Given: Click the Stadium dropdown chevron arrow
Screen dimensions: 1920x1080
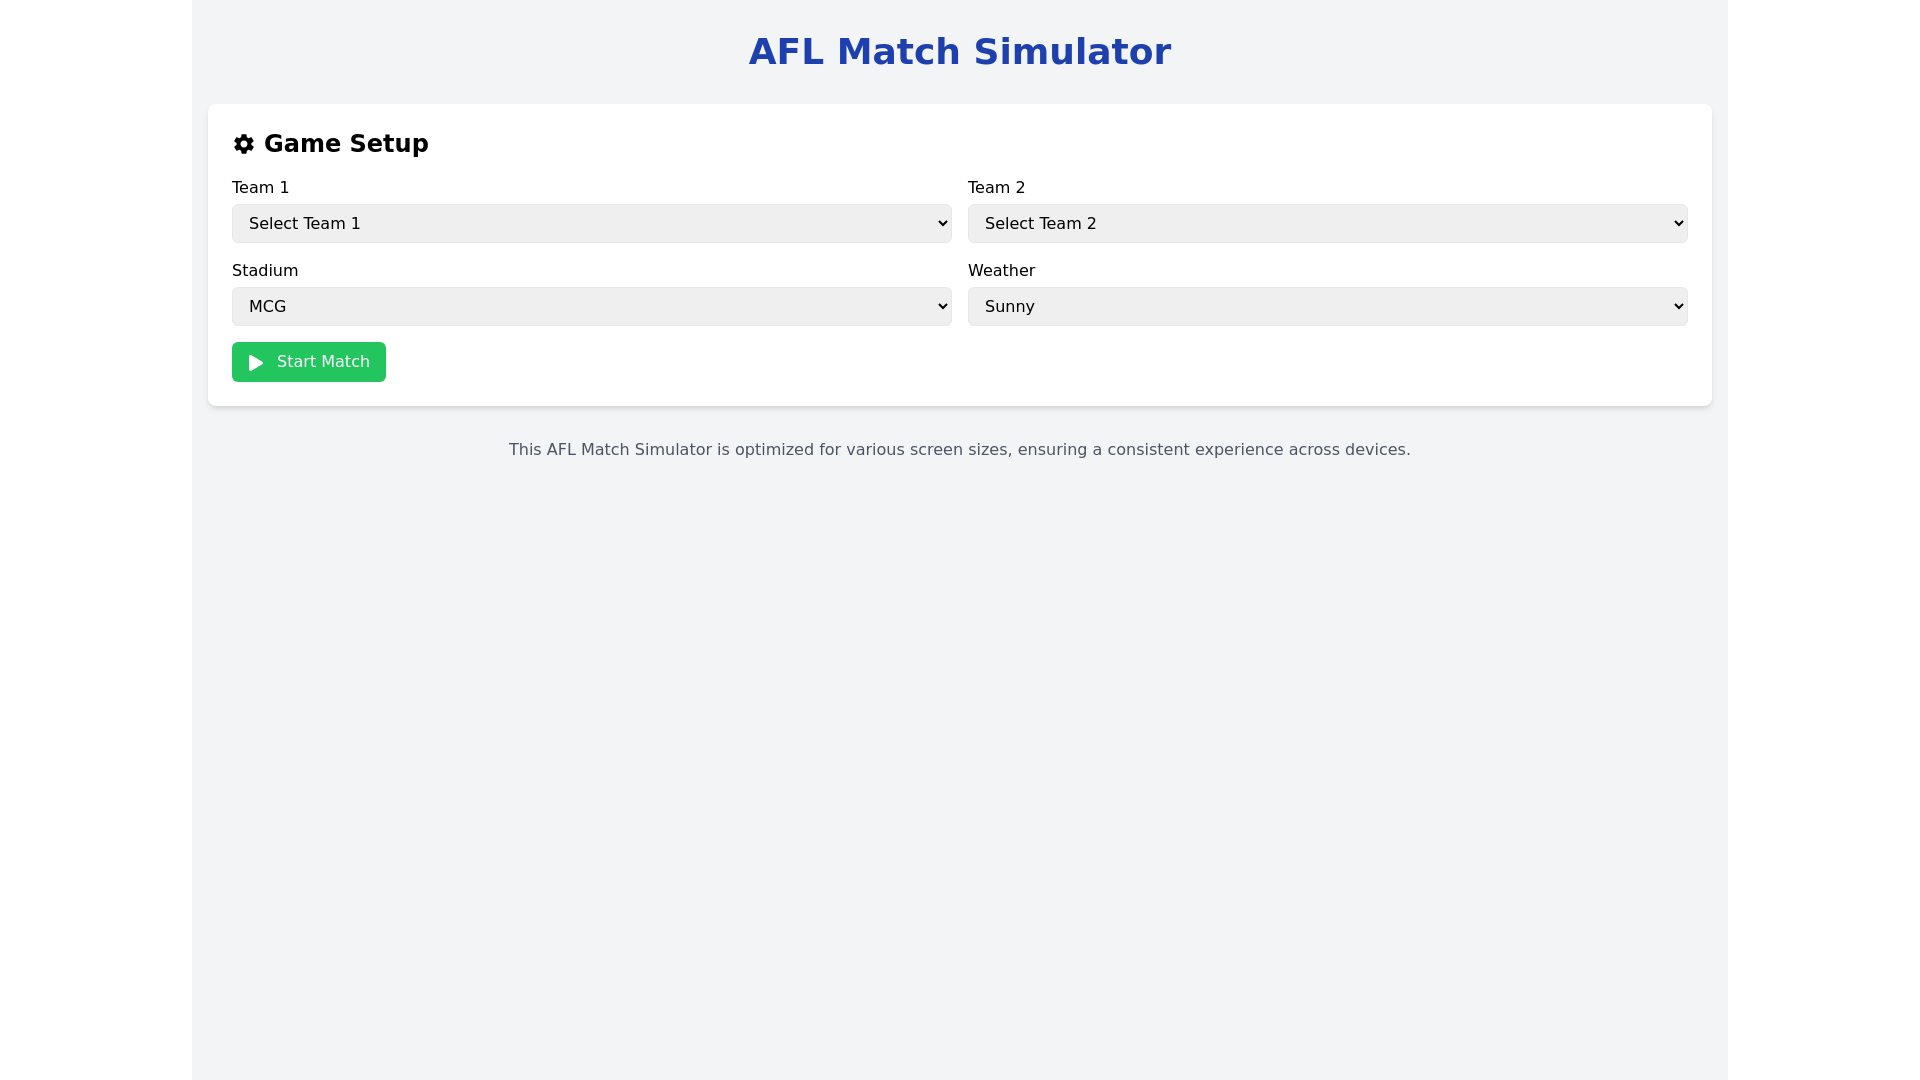Looking at the screenshot, I should click(x=942, y=307).
